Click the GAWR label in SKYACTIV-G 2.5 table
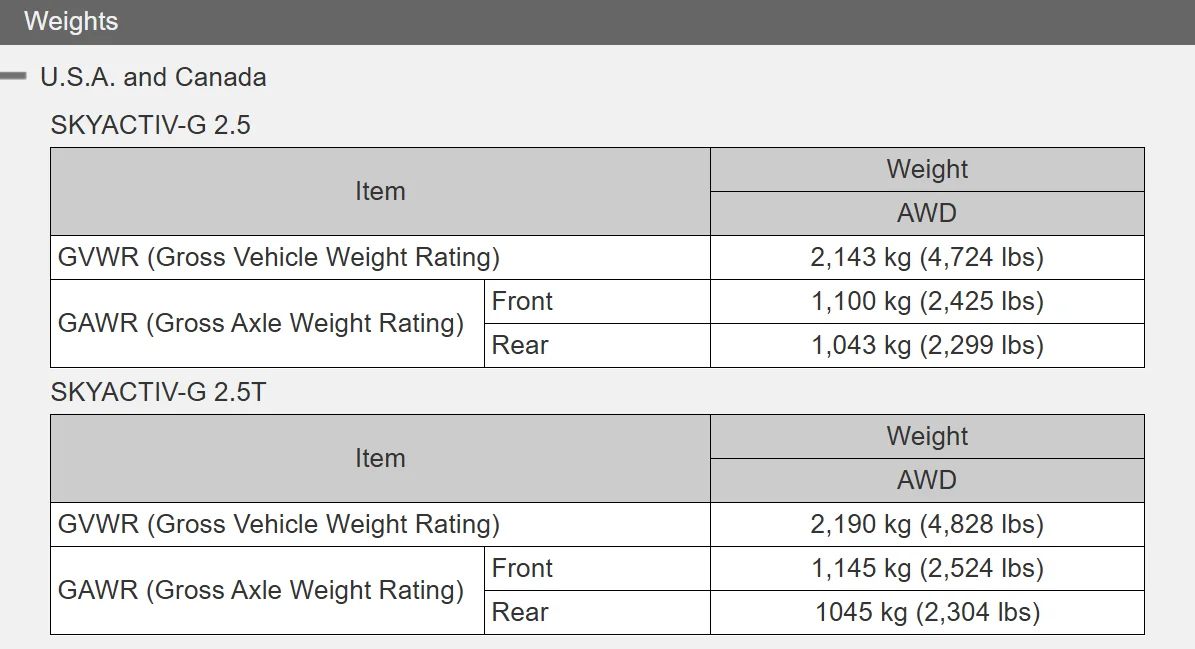Screen dimensions: 1195x649 (x=261, y=323)
